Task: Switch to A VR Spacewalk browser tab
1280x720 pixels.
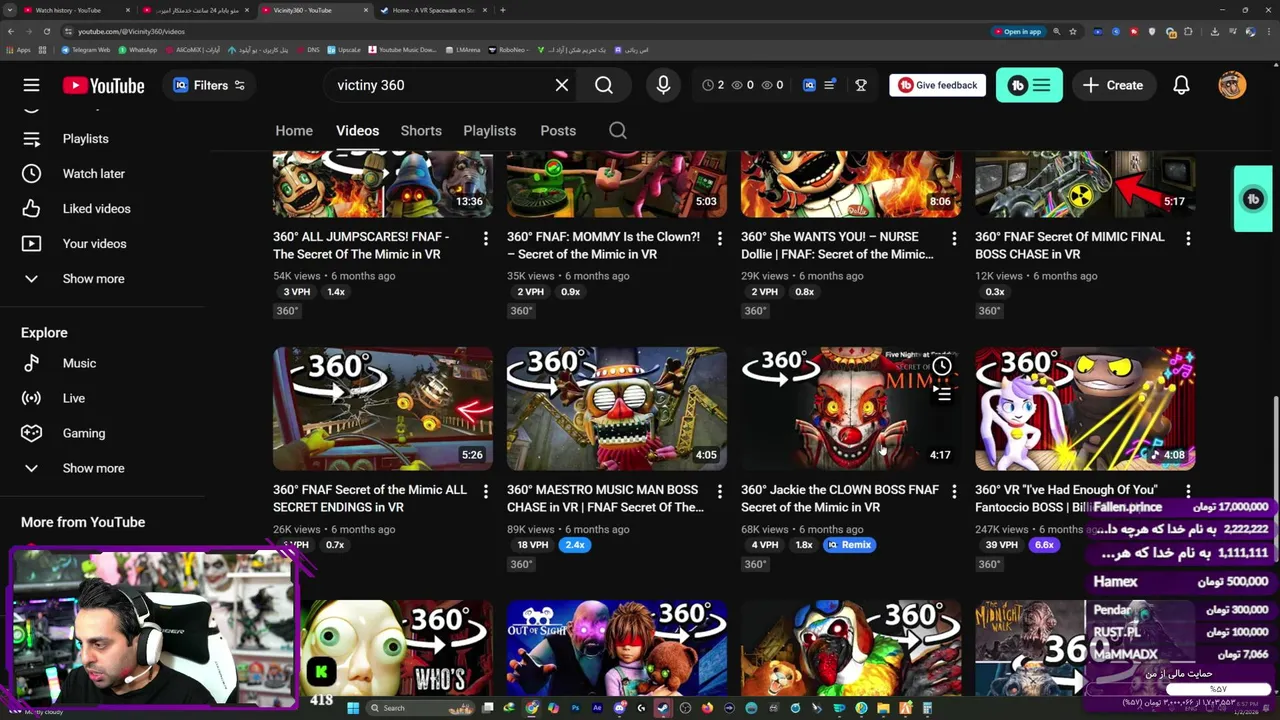Action: click(x=434, y=10)
